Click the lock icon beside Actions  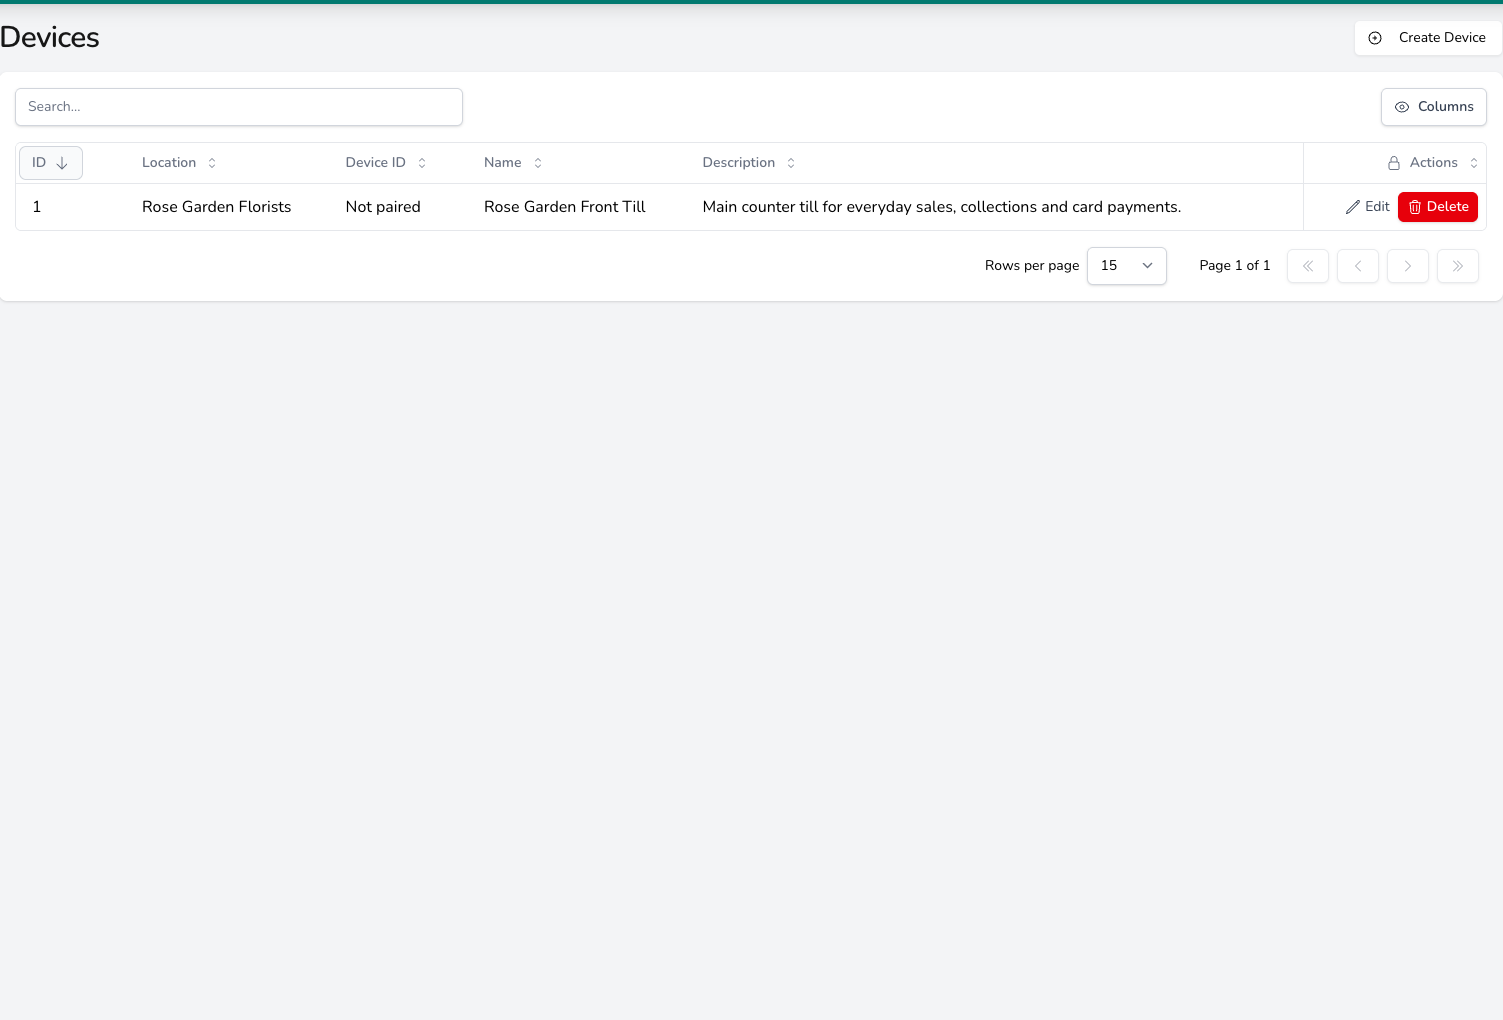pyautogui.click(x=1394, y=163)
